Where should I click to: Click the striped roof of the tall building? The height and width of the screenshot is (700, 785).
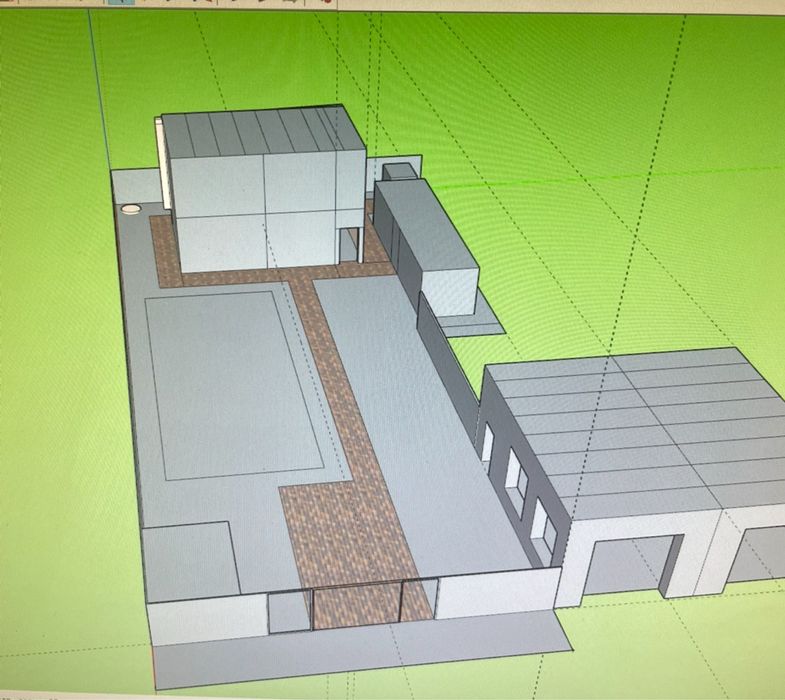click(x=263, y=131)
